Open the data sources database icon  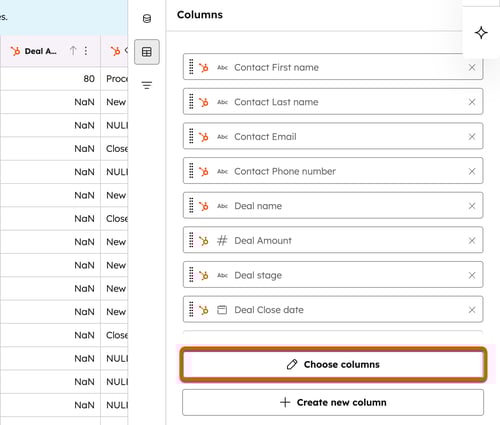pos(147,18)
